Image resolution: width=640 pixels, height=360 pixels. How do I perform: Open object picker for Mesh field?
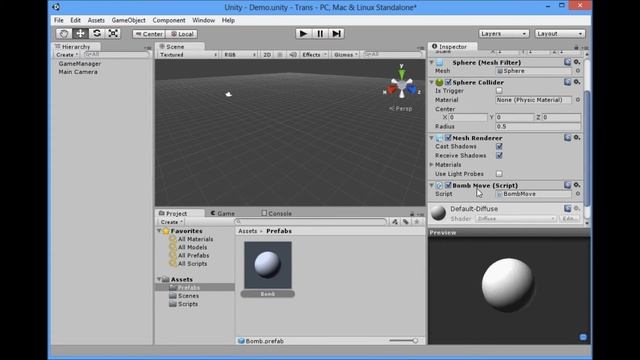coord(578,71)
